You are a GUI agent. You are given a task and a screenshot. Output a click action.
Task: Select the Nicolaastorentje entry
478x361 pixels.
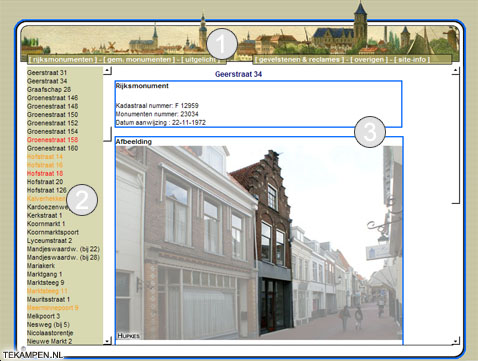50,333
